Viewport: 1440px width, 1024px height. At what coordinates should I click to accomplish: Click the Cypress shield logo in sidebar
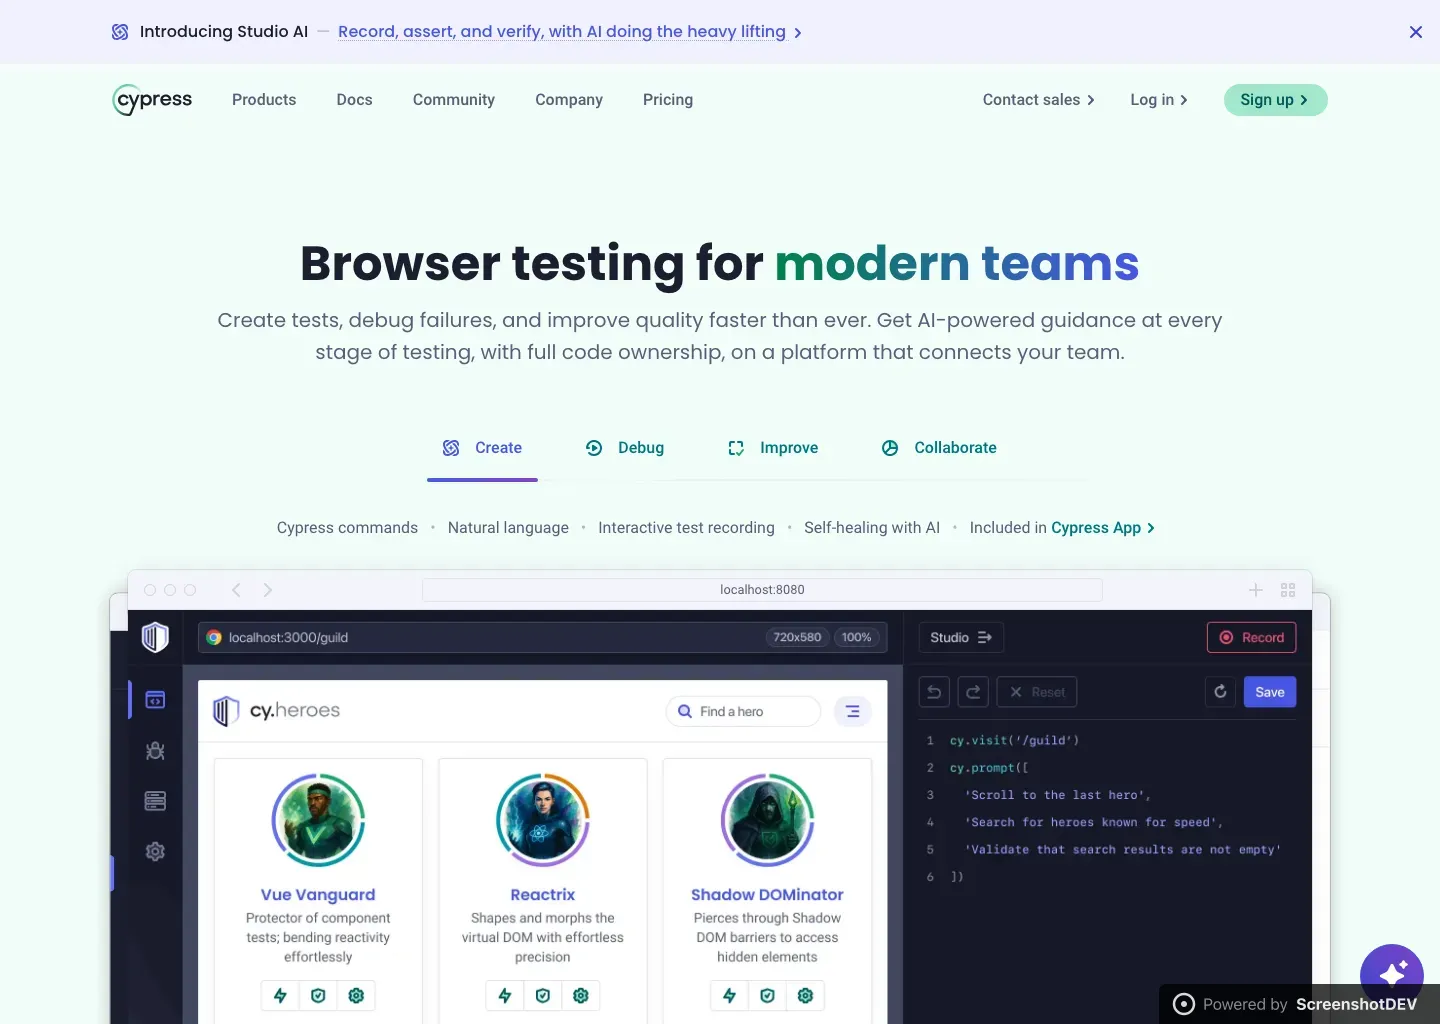(x=155, y=637)
